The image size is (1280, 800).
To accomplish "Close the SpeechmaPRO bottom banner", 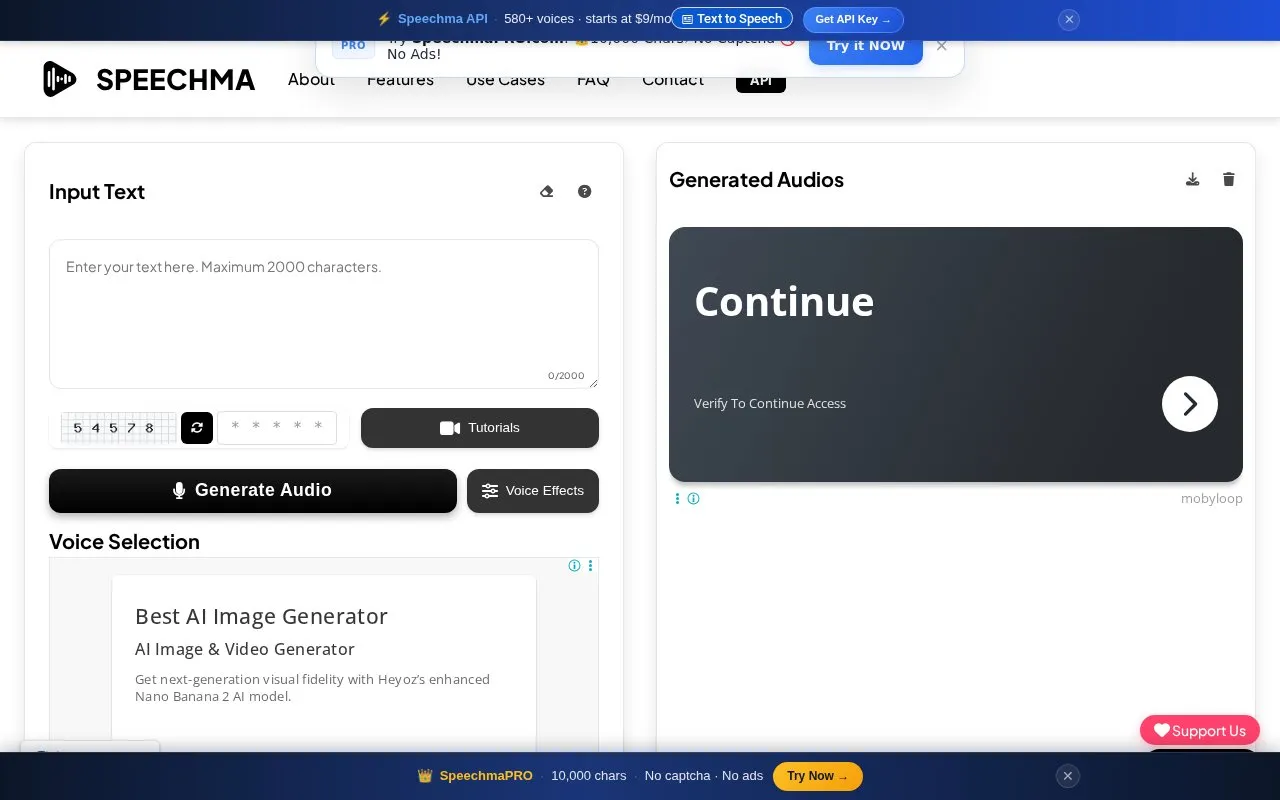I will pyautogui.click(x=1068, y=776).
